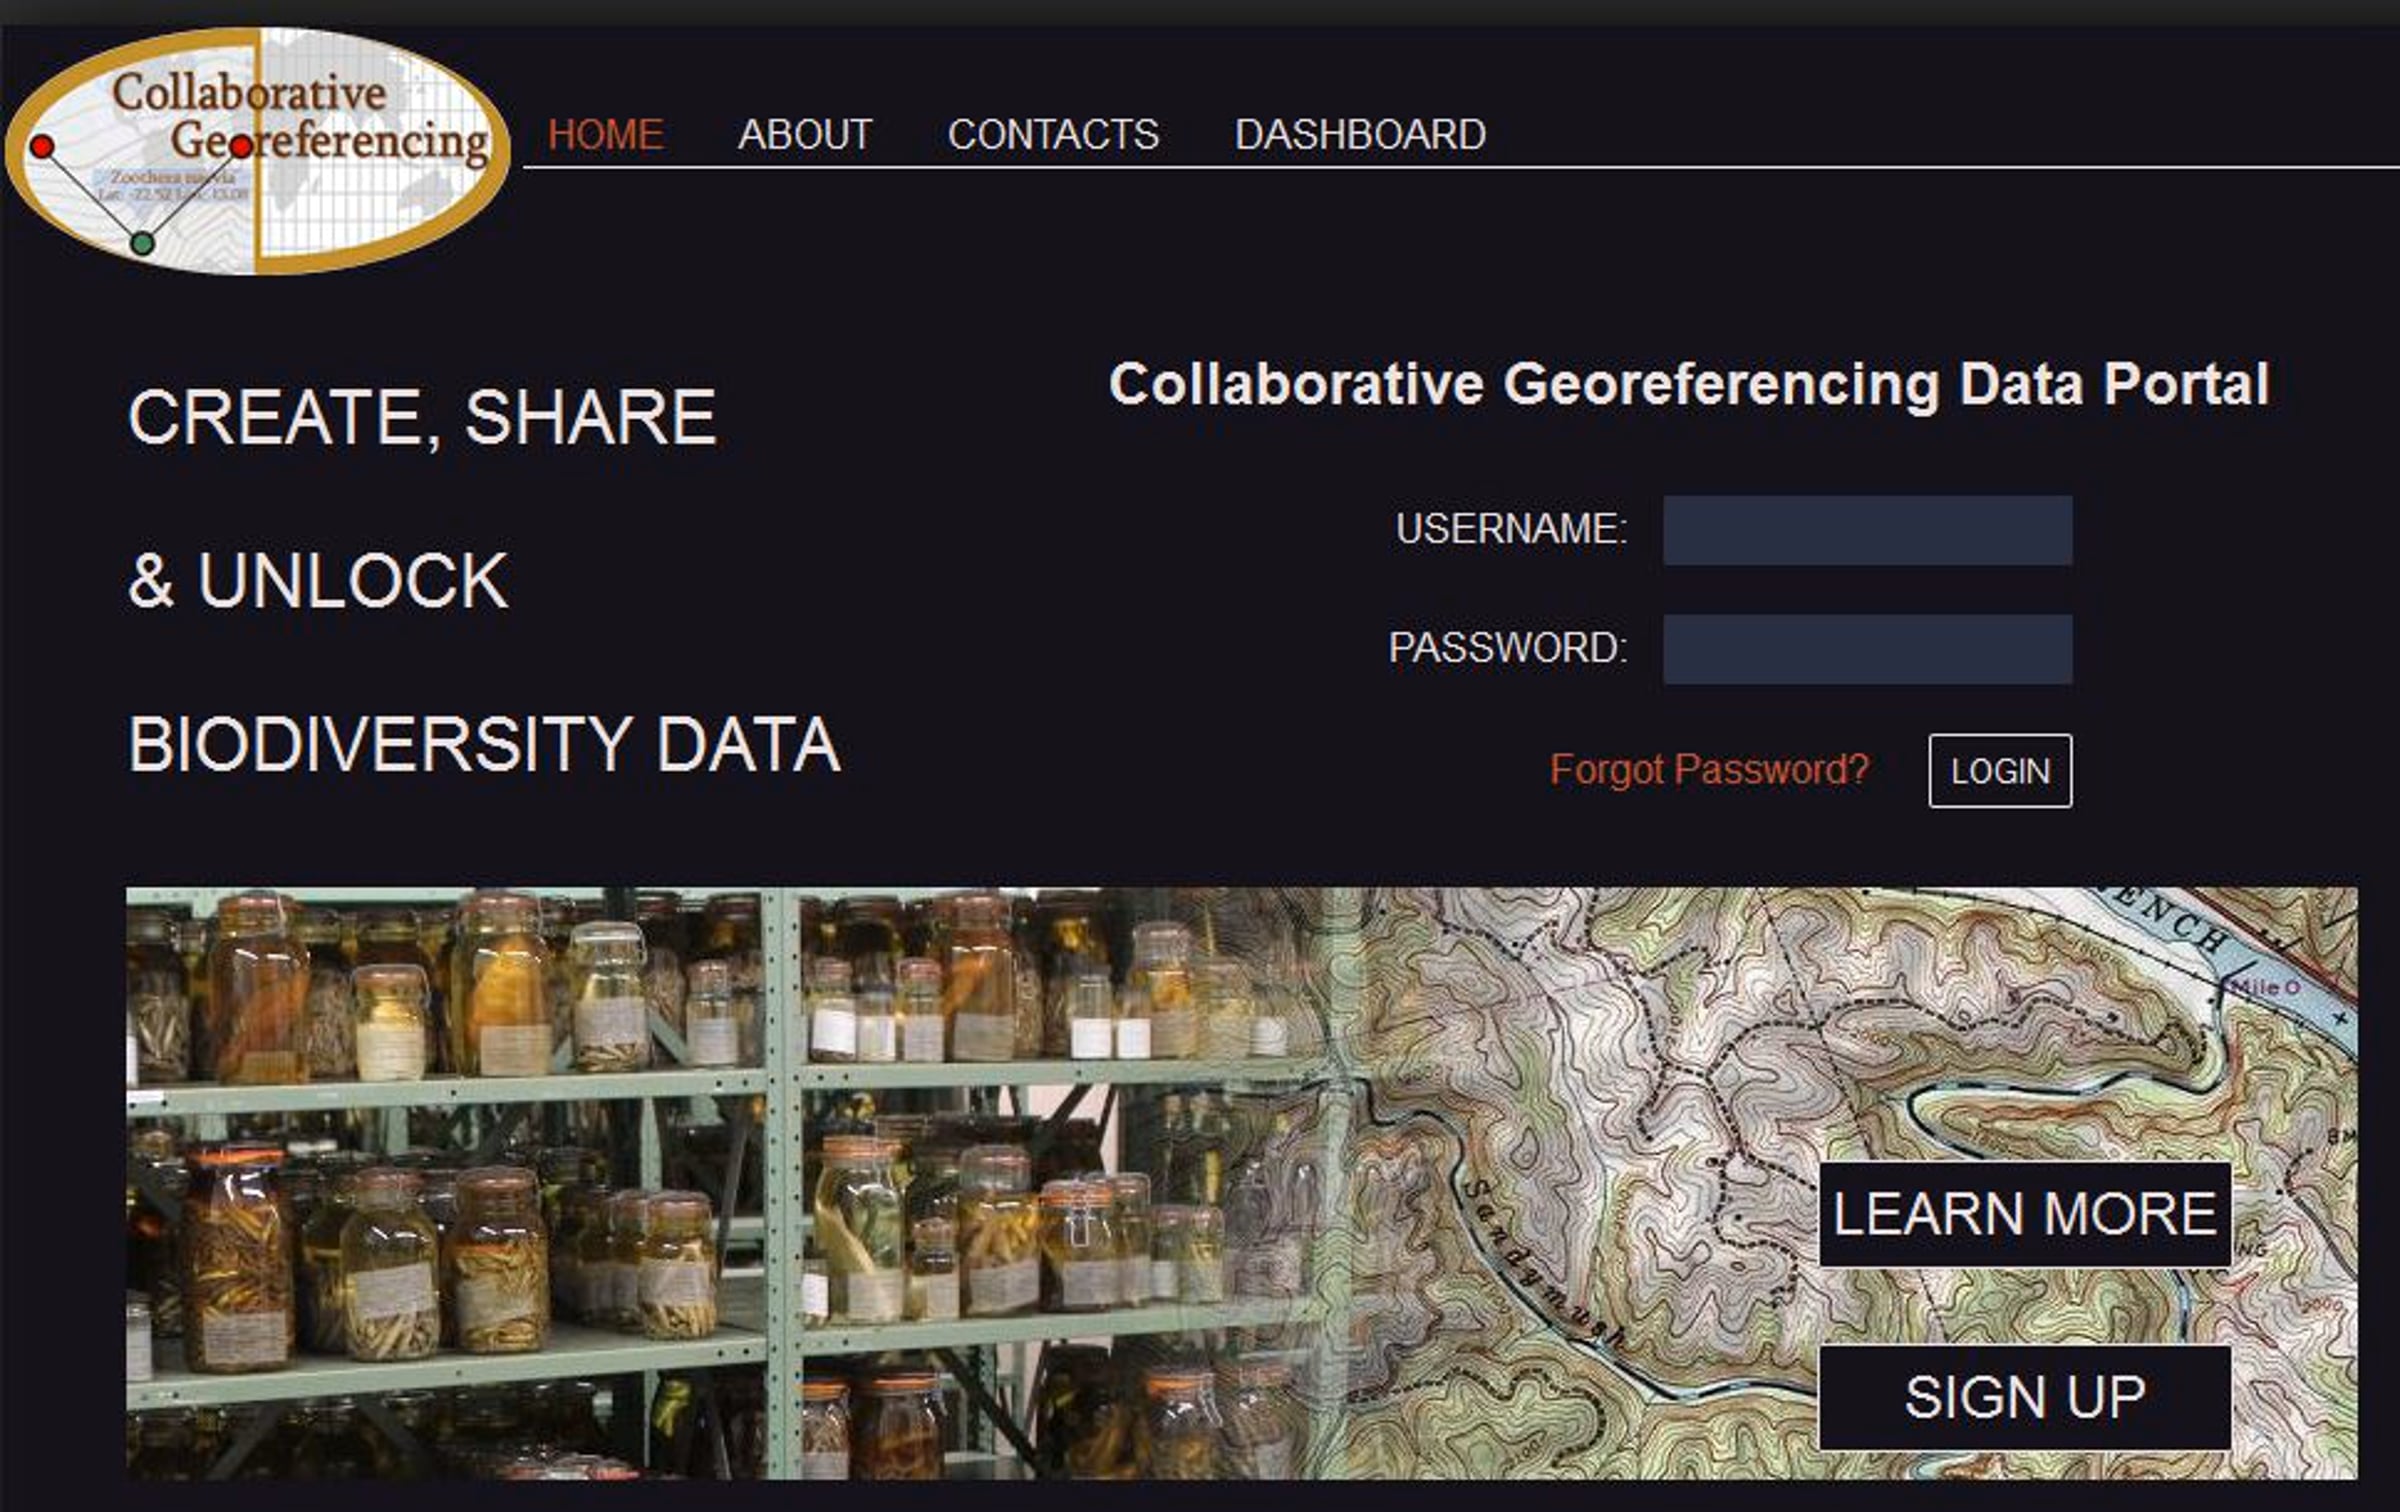
Task: Navigate to CONTACTS
Action: click(x=1053, y=135)
